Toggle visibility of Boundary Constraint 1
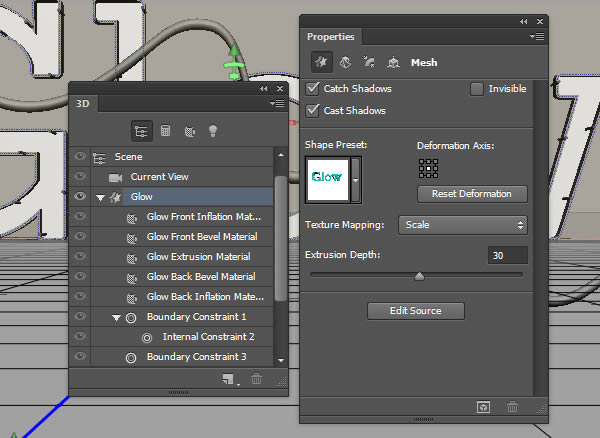 point(80,316)
